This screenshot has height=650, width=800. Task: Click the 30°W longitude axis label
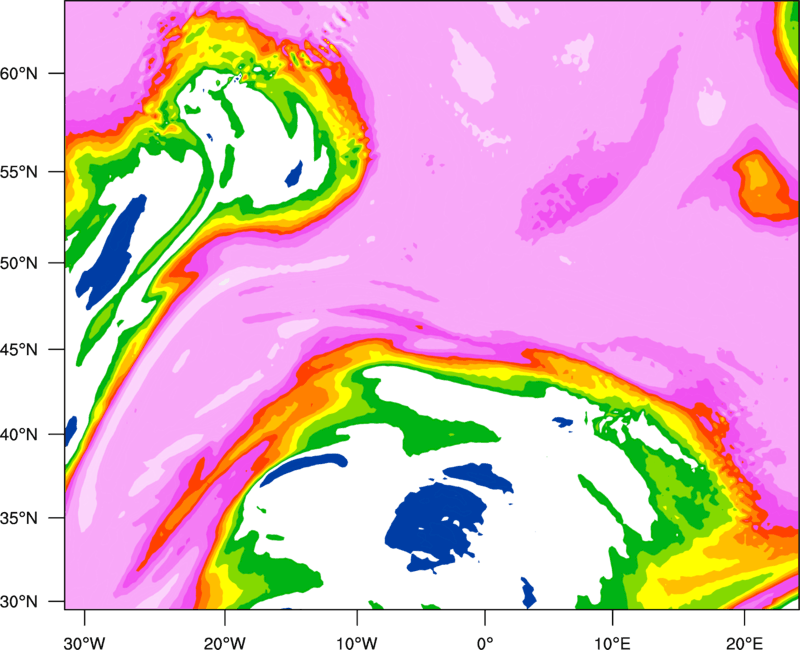84,643
